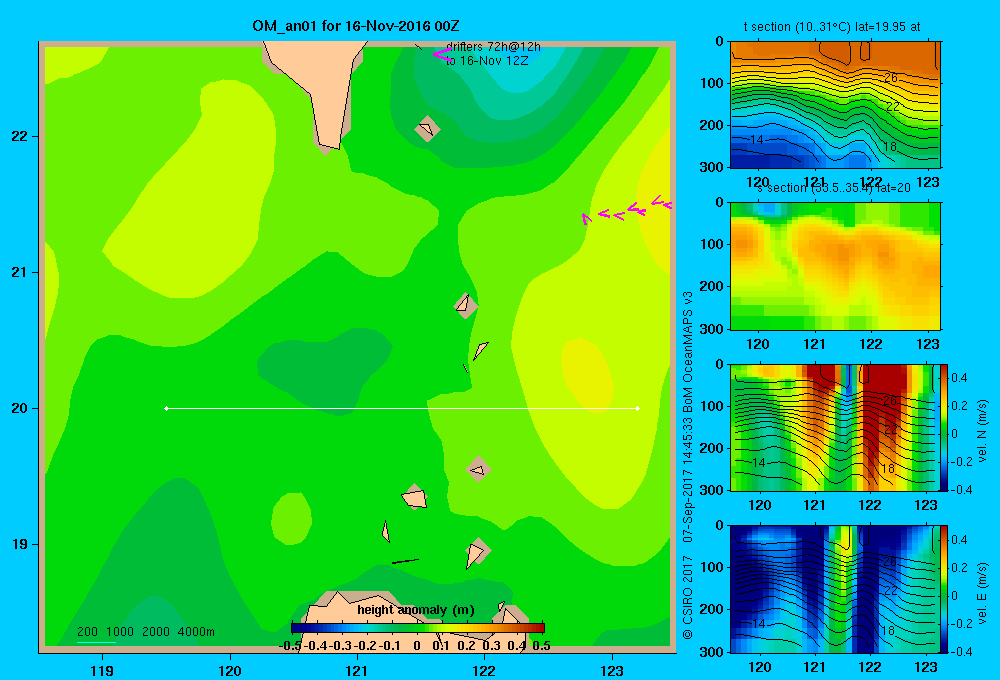
Task: Click the title 'OM_an01 for 16-Nov-2016 00Z'
Action: (x=356, y=26)
